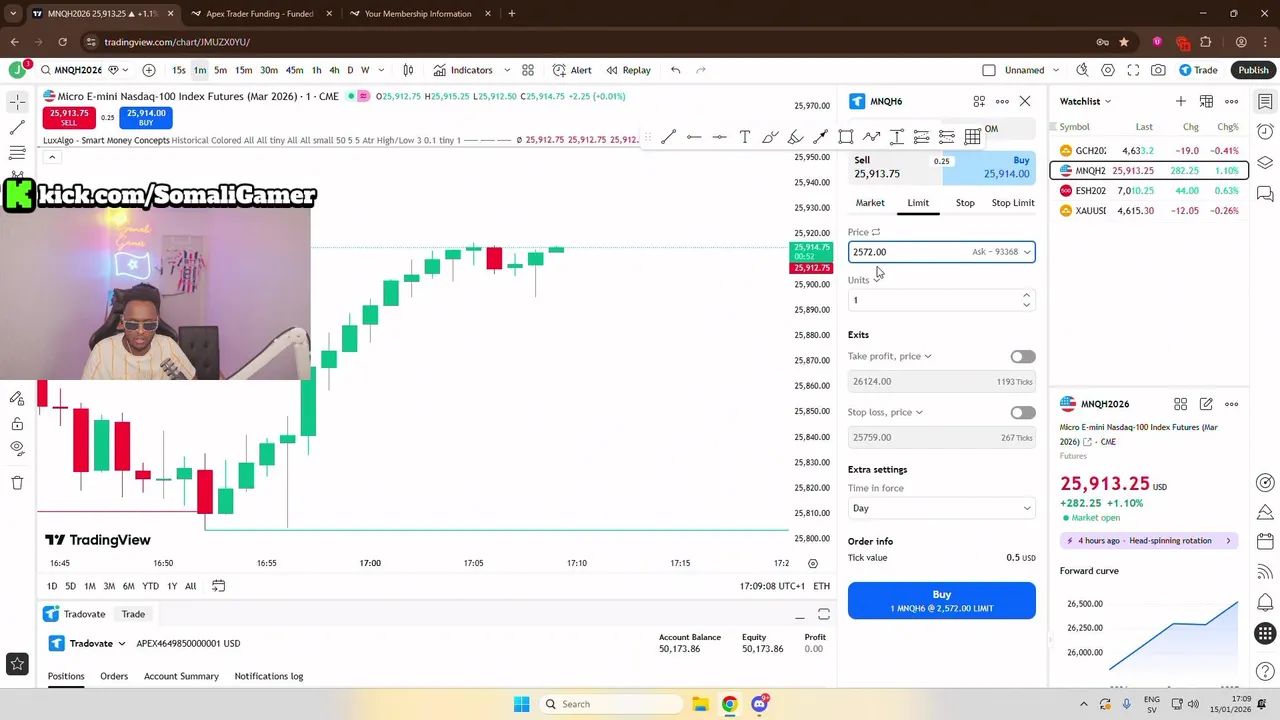Switch to Market order tab
1280x720 pixels.
870,203
